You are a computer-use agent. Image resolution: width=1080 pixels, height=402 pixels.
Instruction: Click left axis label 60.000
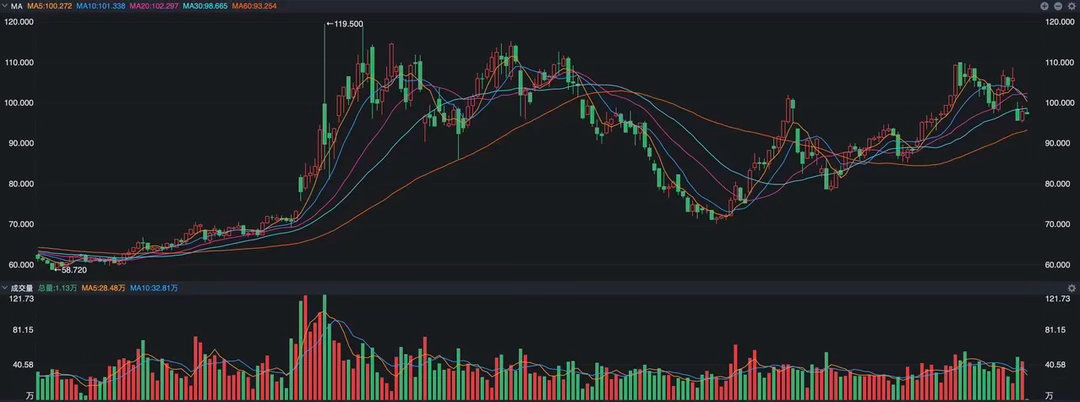(x=19, y=265)
